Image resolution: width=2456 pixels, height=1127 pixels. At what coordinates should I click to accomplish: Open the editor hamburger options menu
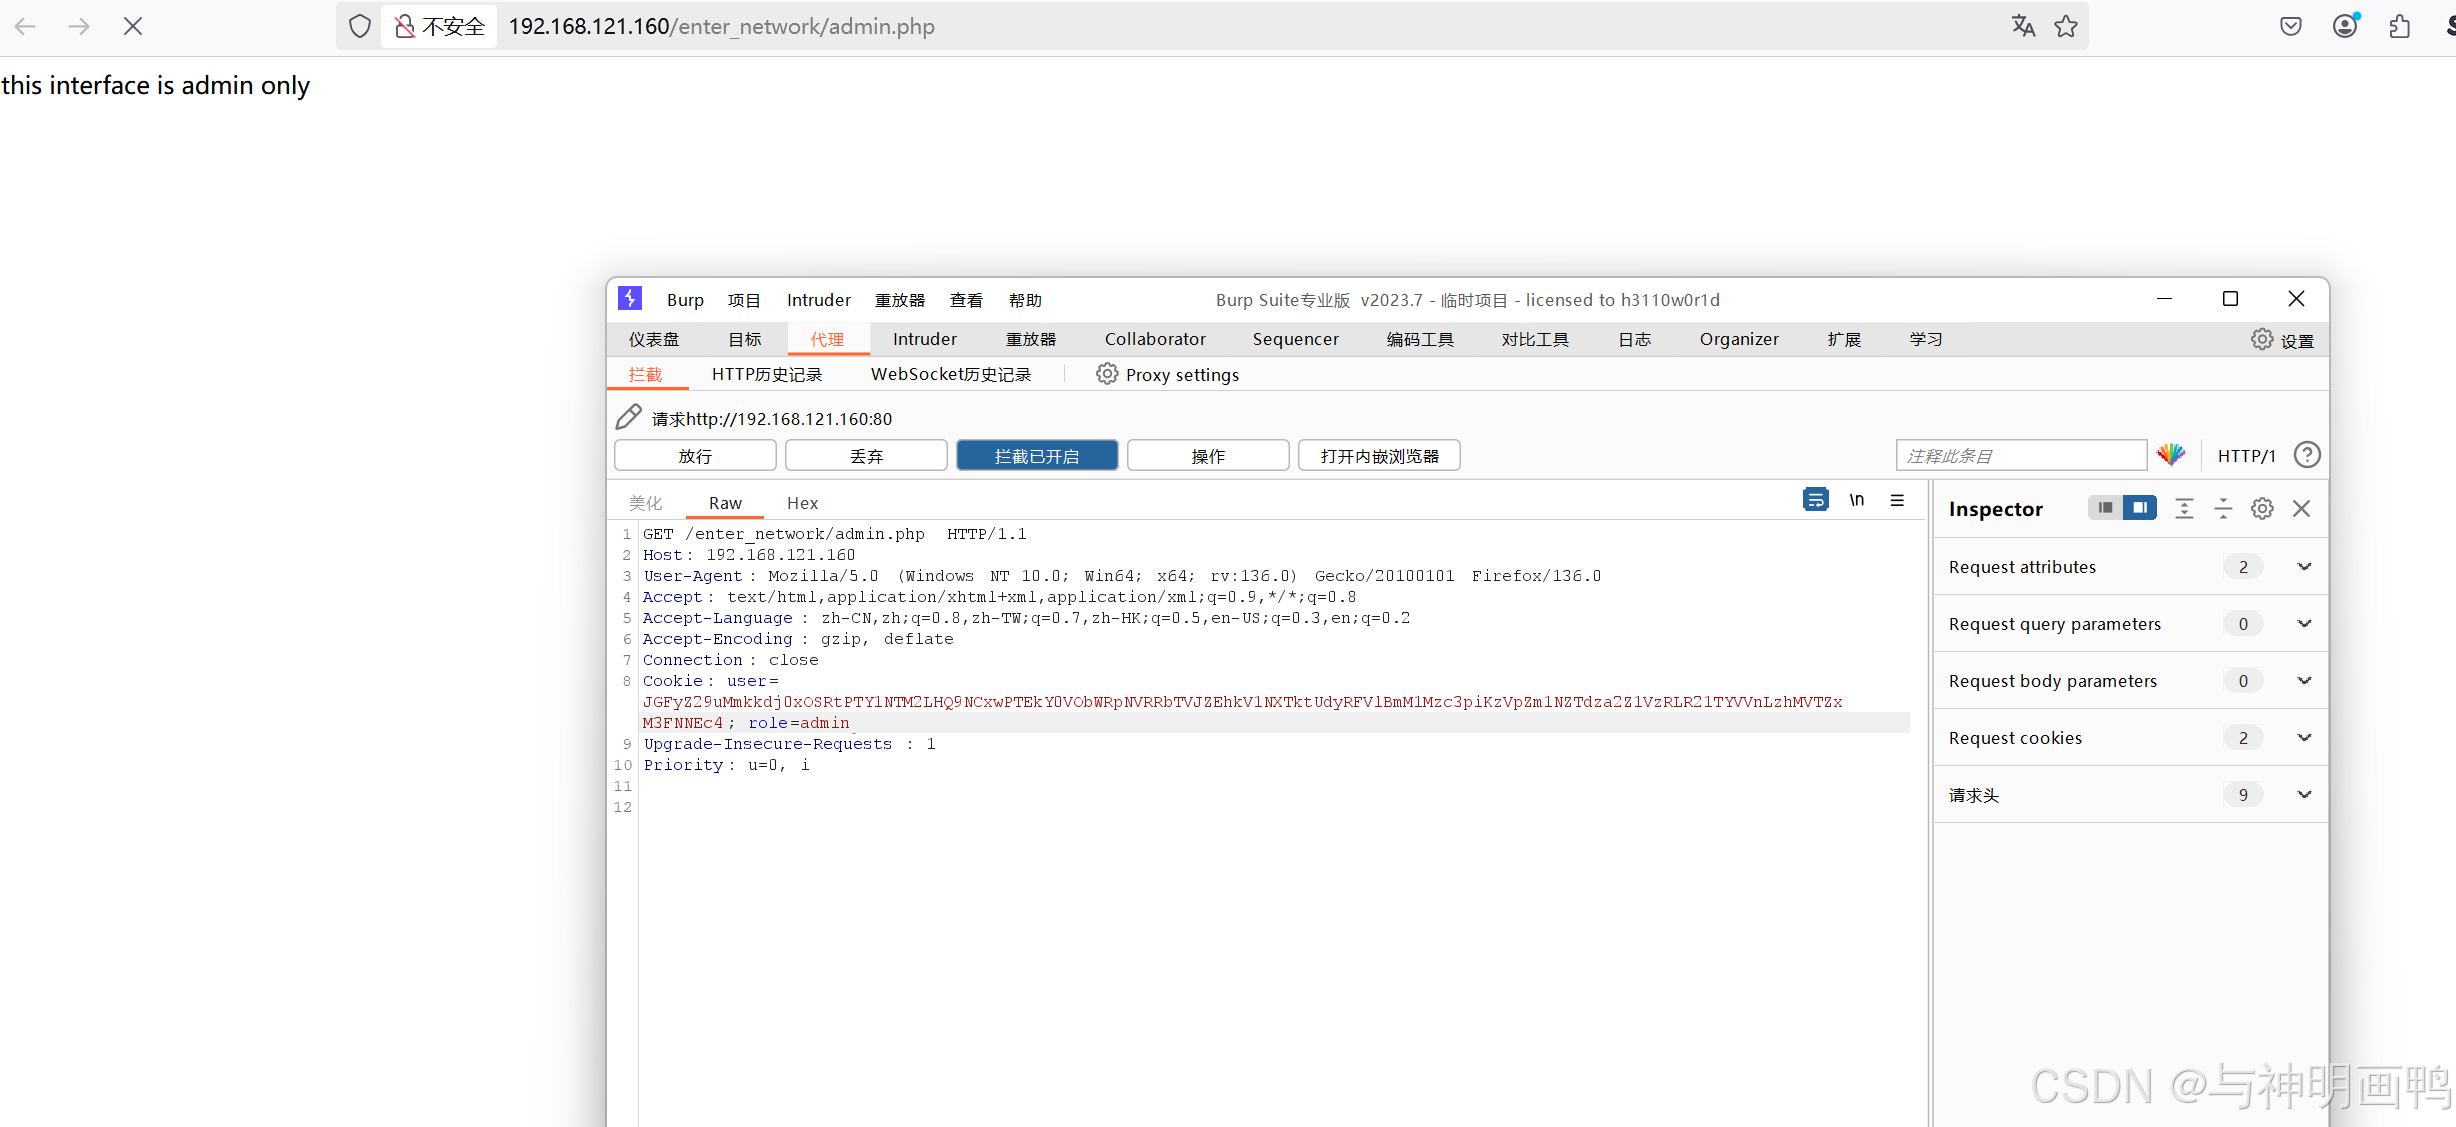pos(1897,500)
